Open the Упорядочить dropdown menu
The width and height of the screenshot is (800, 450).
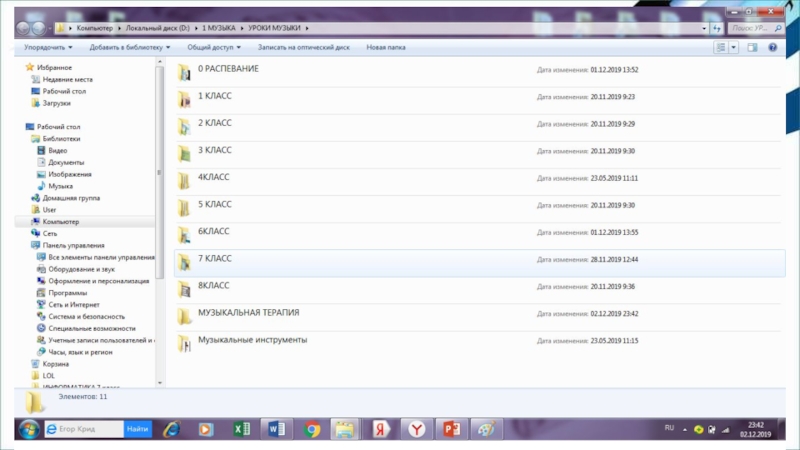coord(49,47)
